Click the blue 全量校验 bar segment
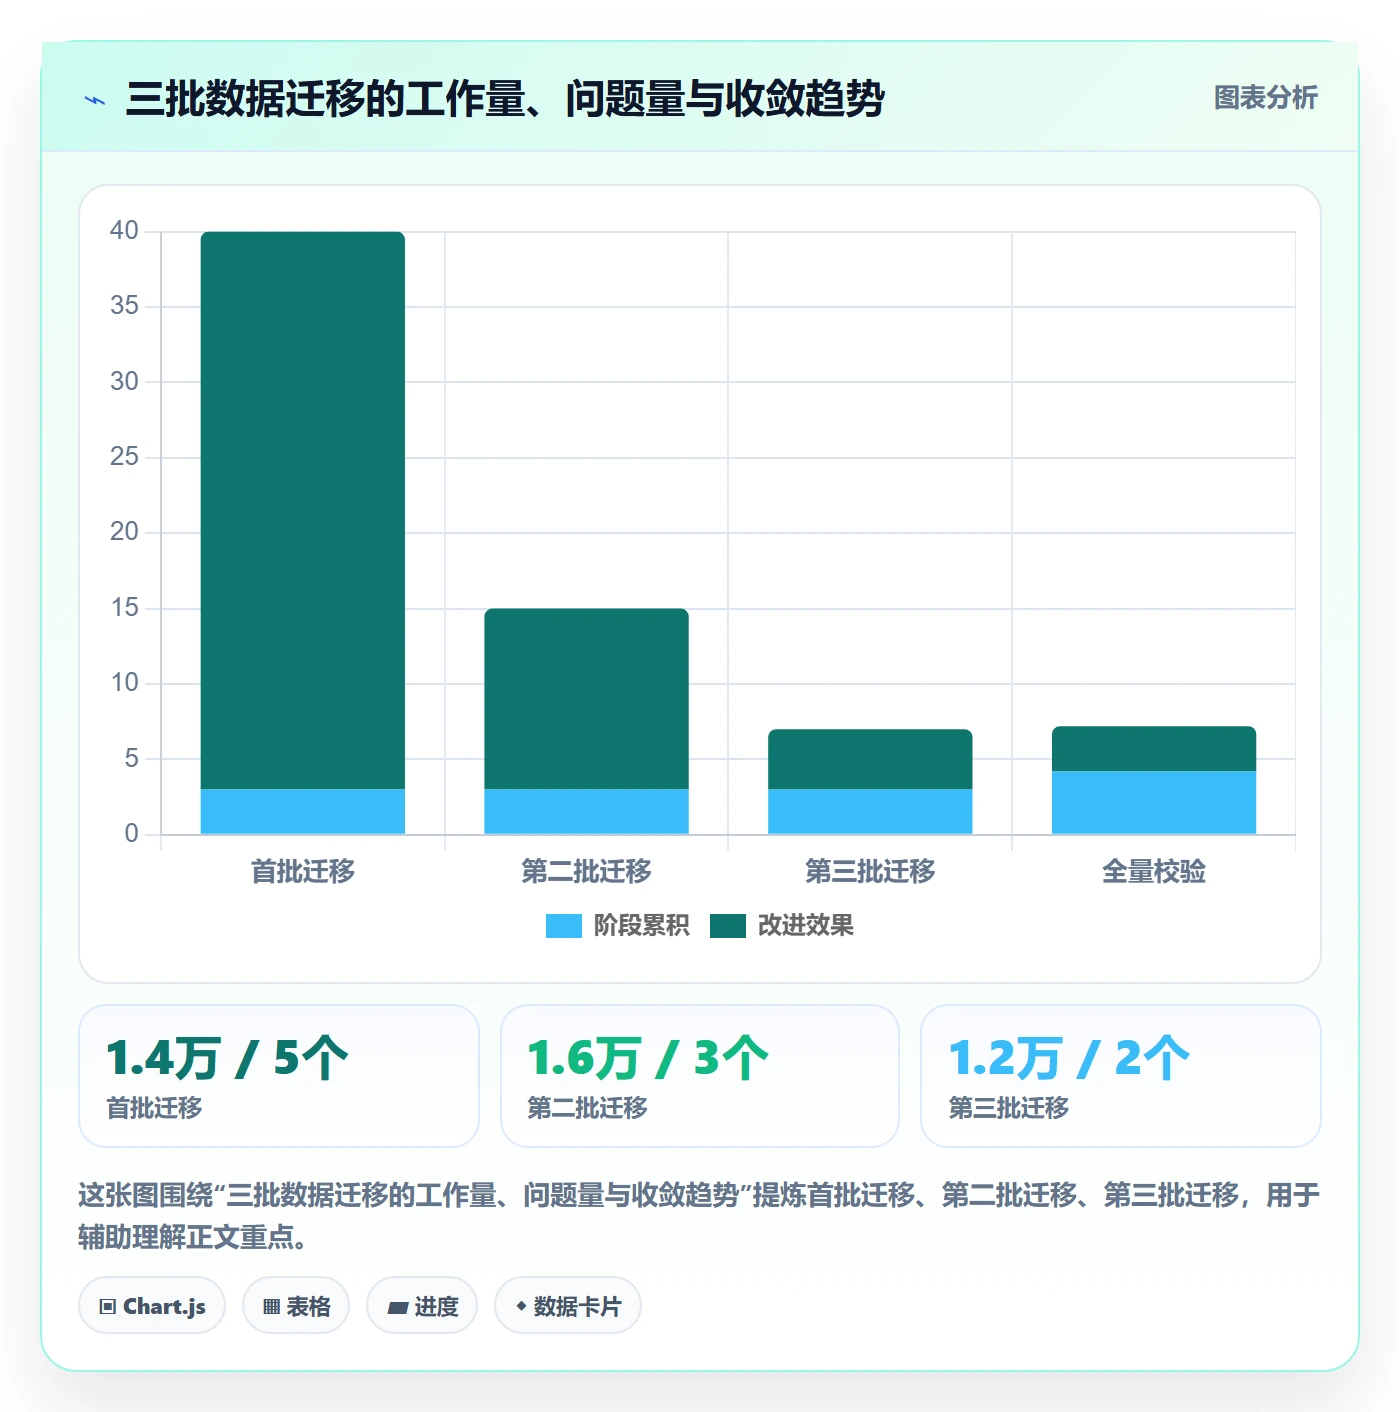 tap(1154, 802)
